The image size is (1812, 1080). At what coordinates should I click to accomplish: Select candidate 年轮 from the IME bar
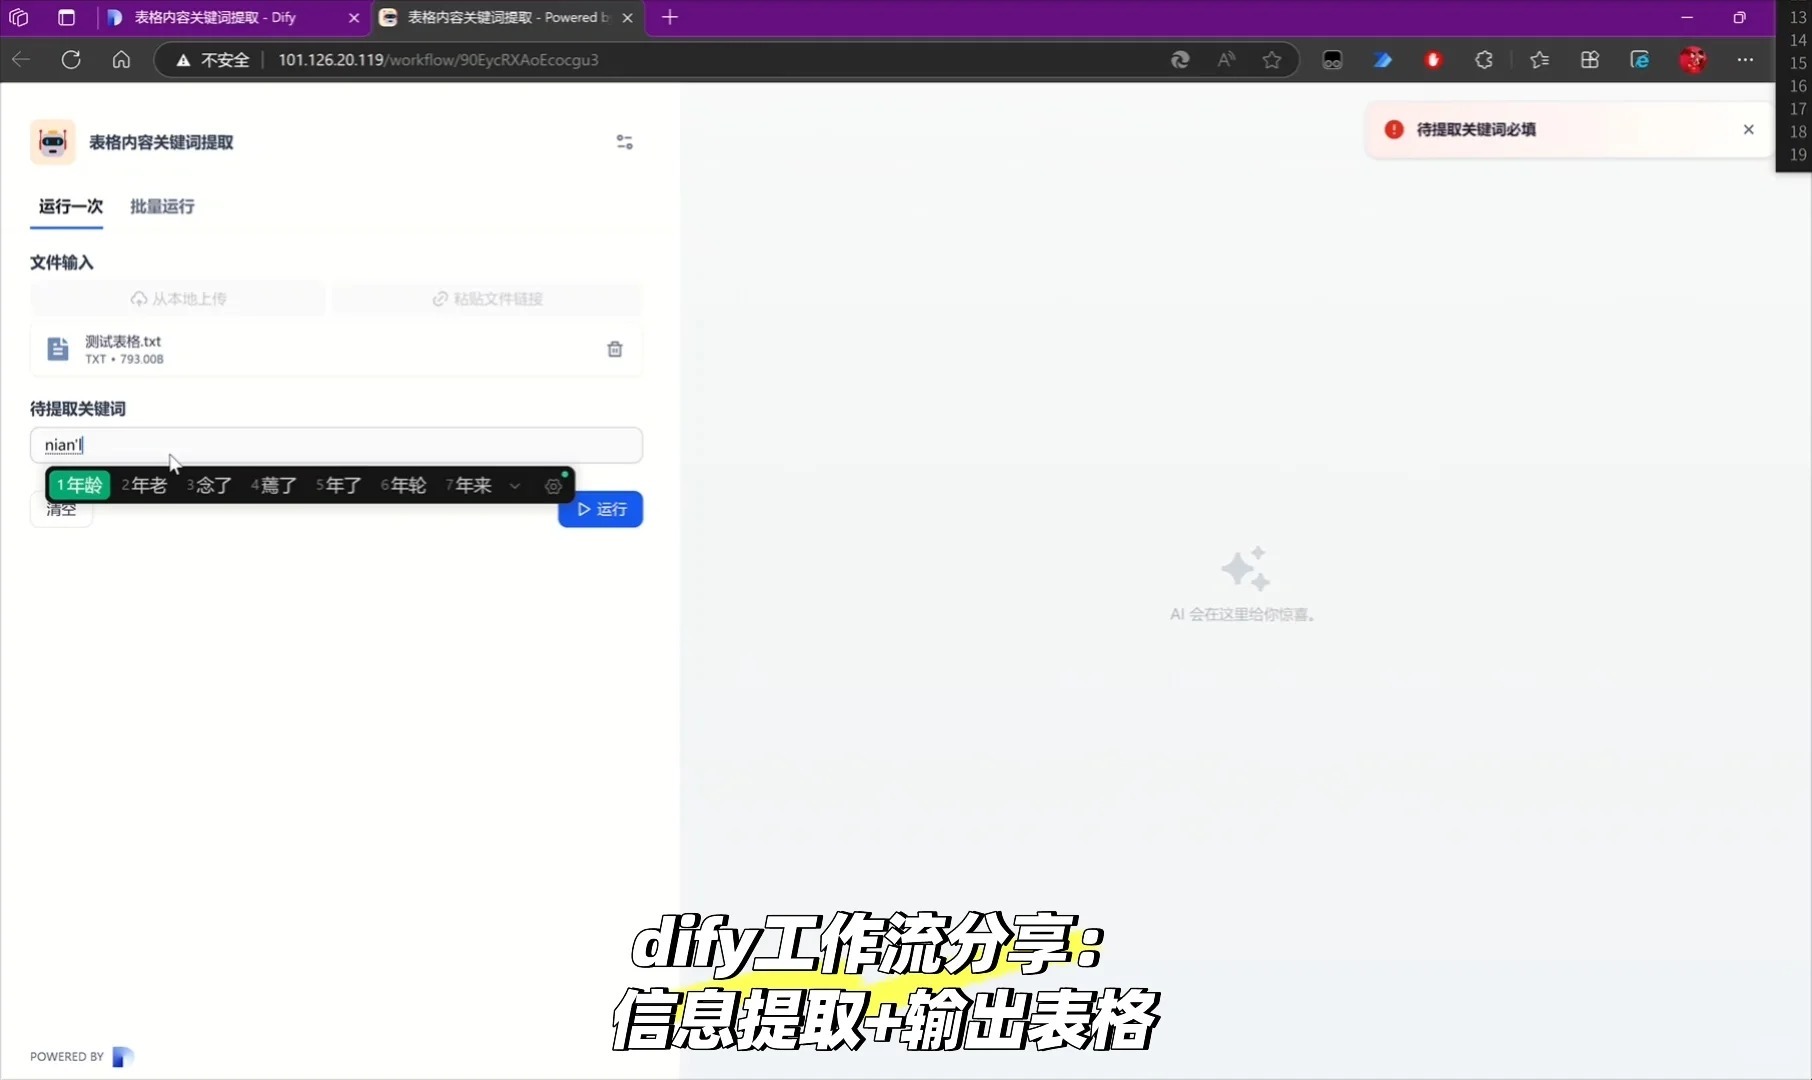[404, 485]
